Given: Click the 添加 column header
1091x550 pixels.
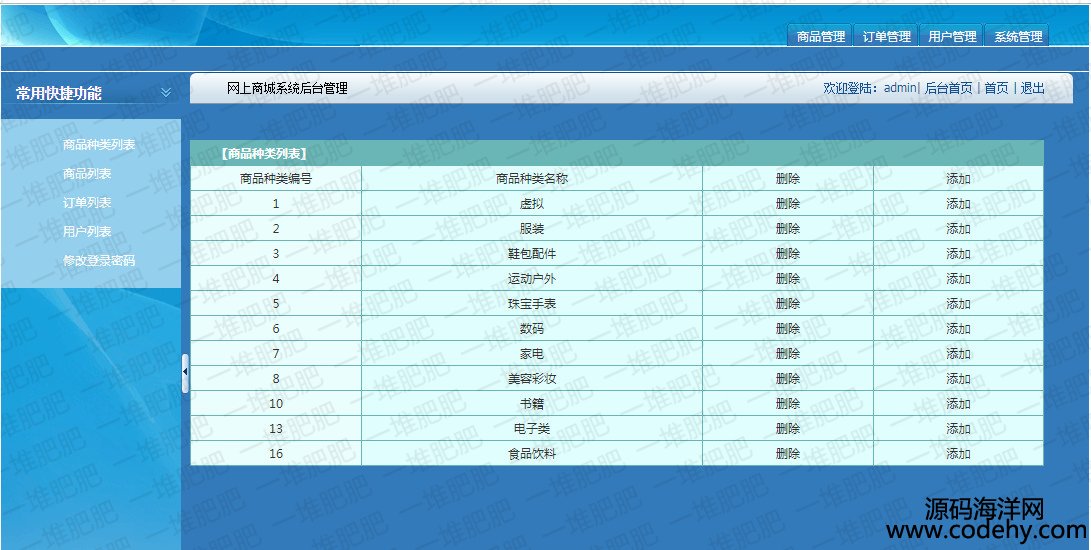Looking at the screenshot, I should coord(958,179).
